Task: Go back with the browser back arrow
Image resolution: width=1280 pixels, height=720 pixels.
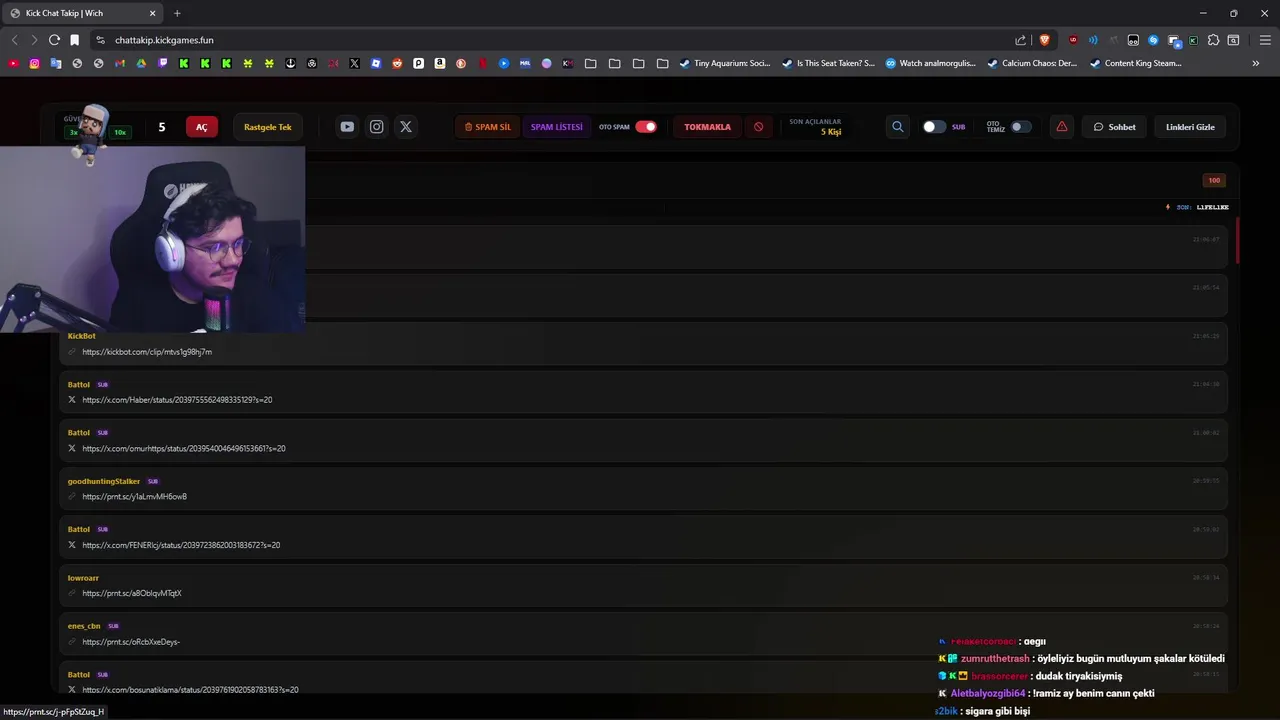Action: coord(14,40)
